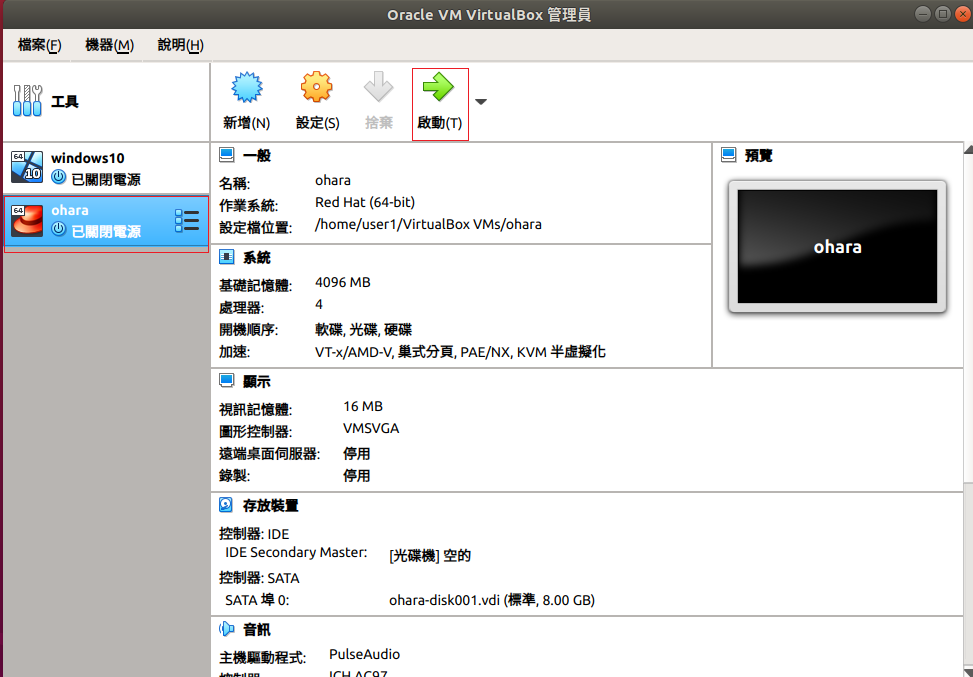
Task: Click the 顯示 section display icon
Action: click(x=226, y=380)
